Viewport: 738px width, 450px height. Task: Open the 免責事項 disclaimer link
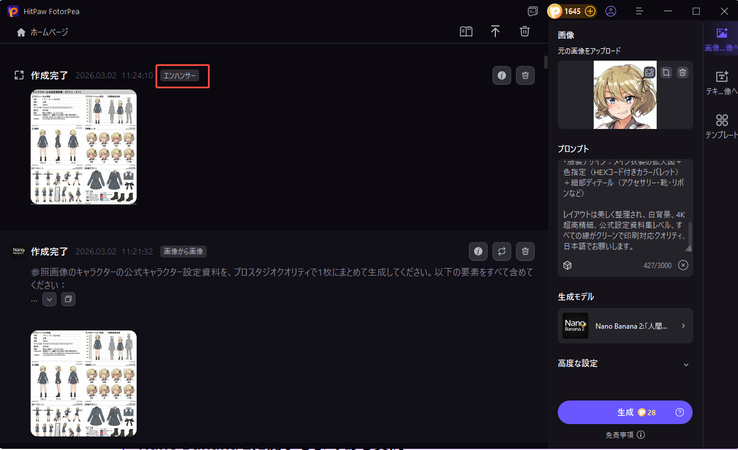click(x=625, y=435)
